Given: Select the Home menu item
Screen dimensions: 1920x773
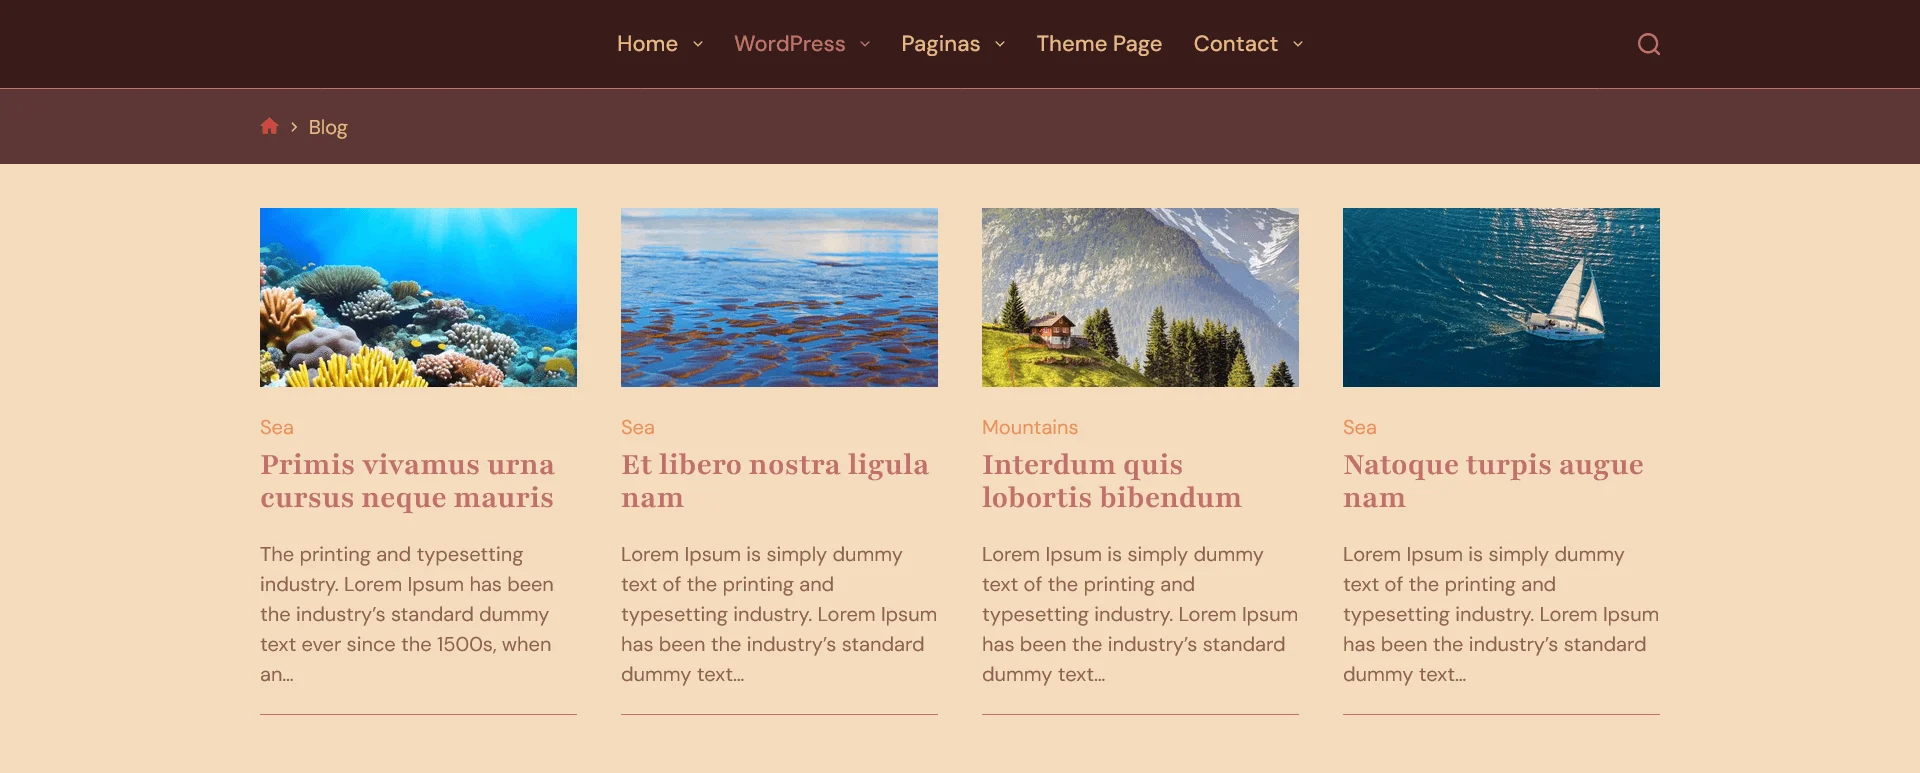Looking at the screenshot, I should click(647, 44).
